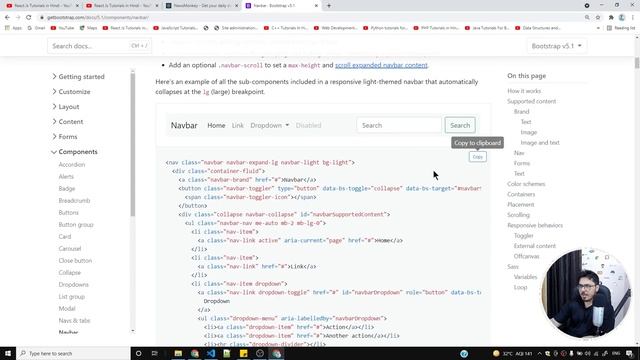This screenshot has width=640, height=360.
Task: Open the Maps bookmark
Action: pos(89,28)
